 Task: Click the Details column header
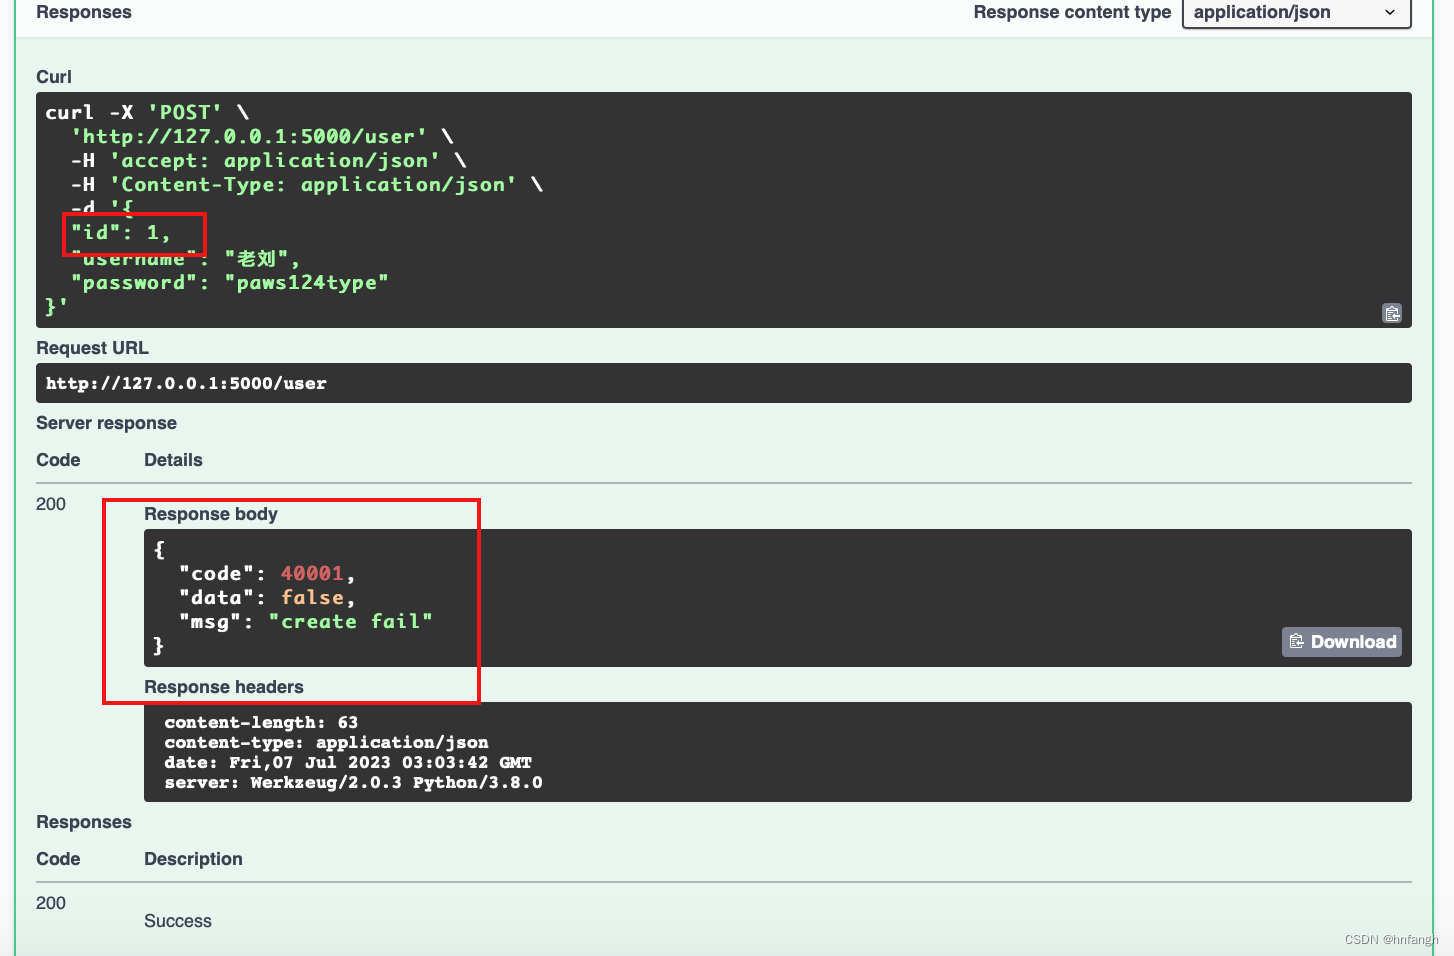pos(173,460)
